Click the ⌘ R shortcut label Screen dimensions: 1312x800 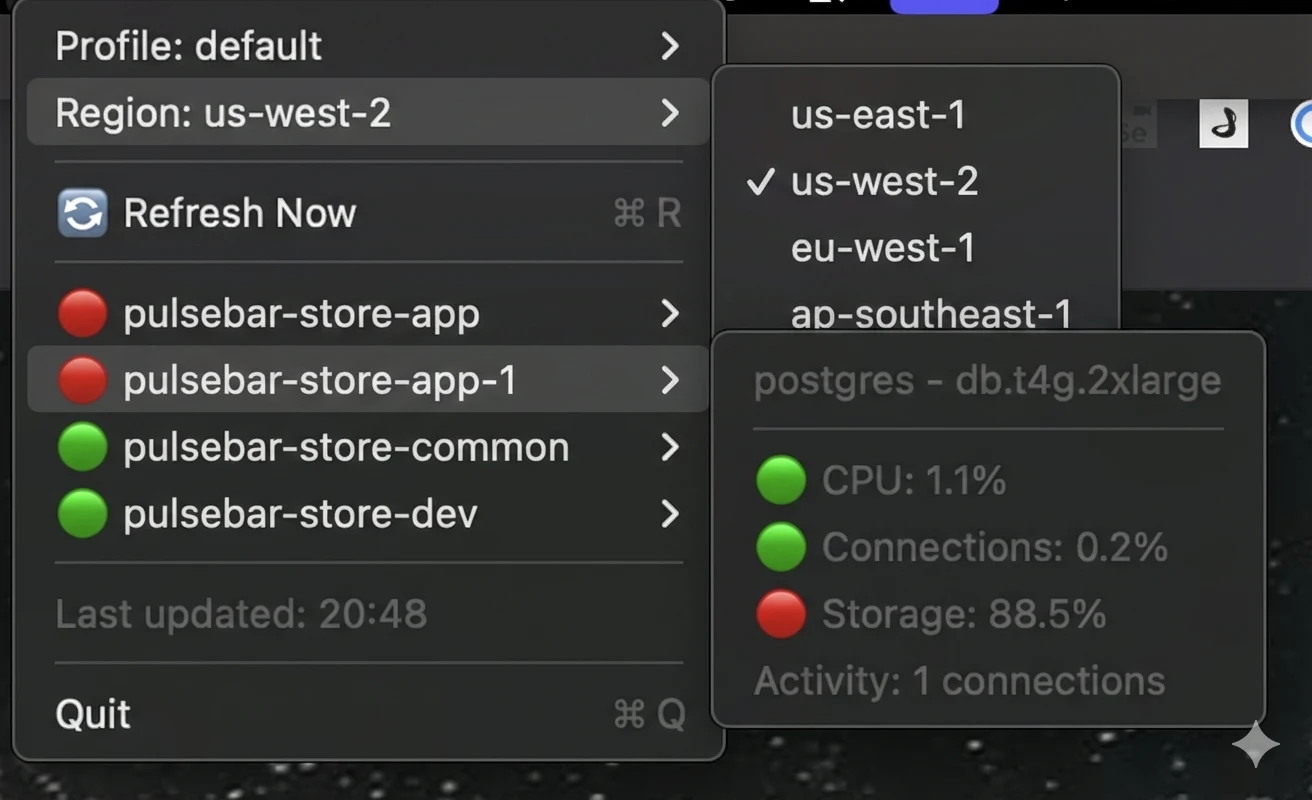coord(647,213)
